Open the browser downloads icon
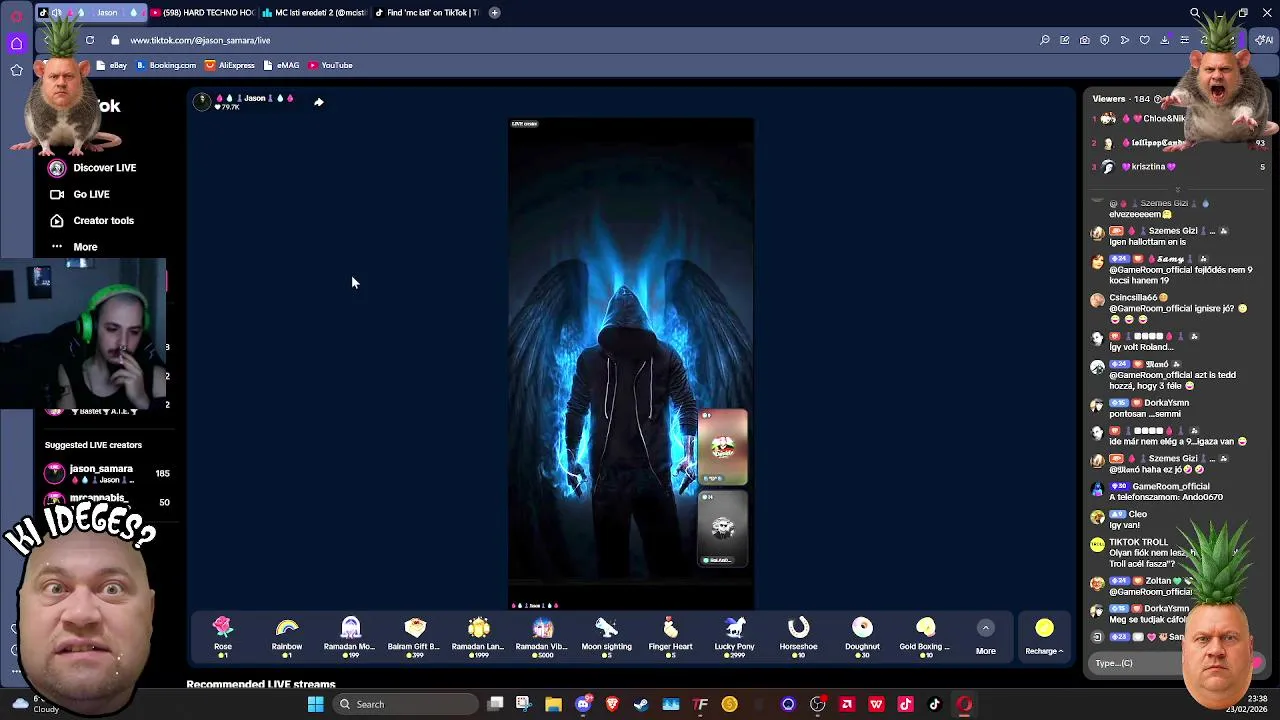 pyautogui.click(x=1165, y=40)
